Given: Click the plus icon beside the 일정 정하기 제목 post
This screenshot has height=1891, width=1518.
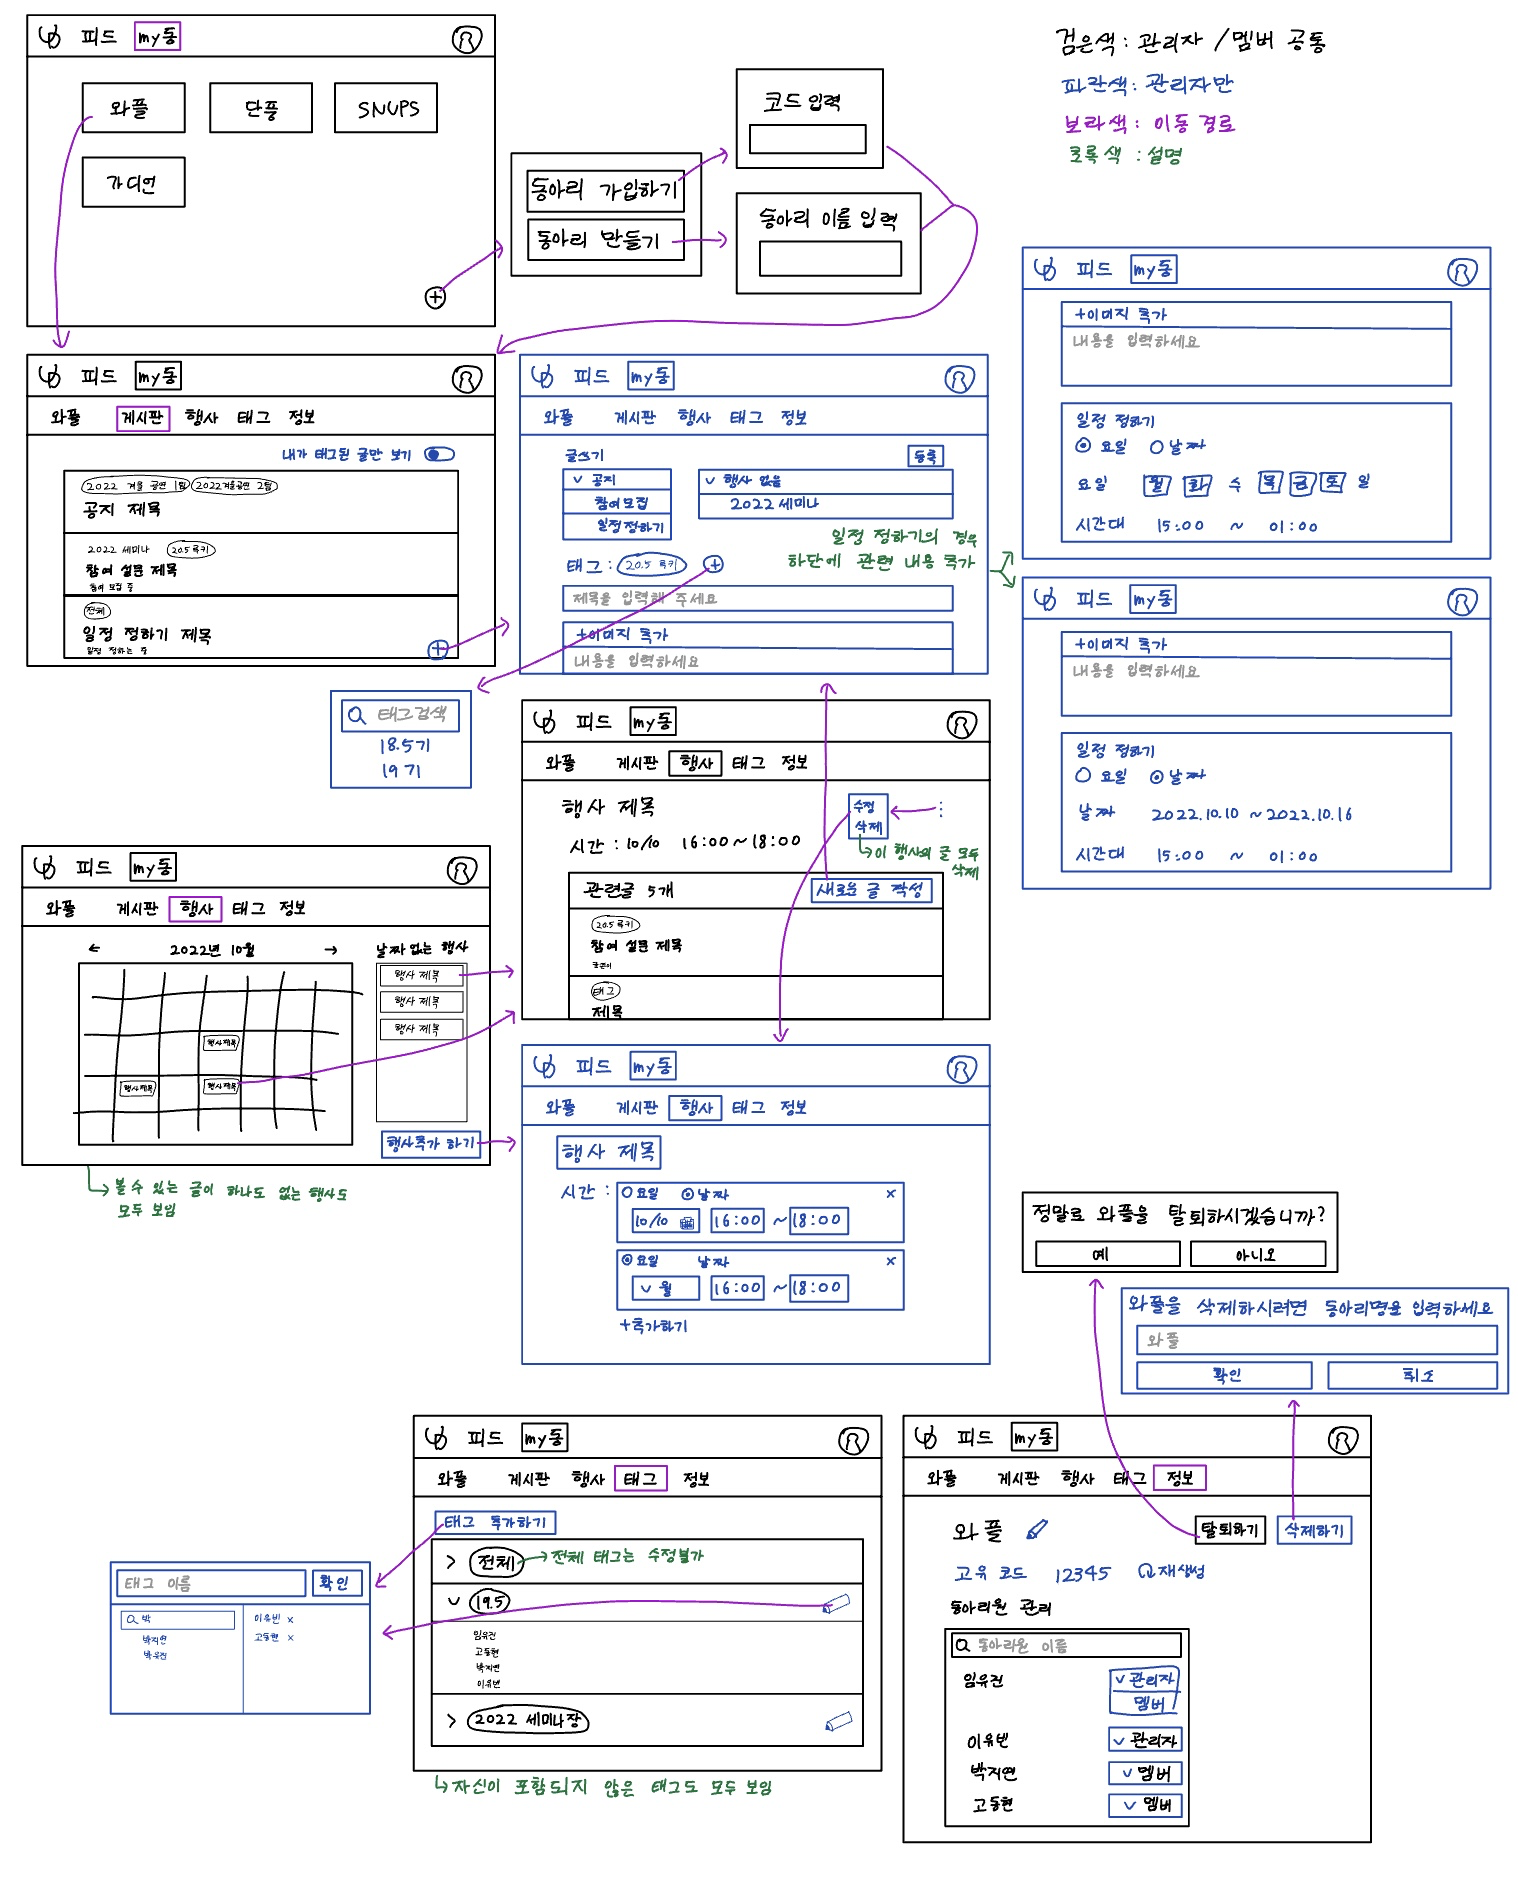Looking at the screenshot, I should coord(438,649).
